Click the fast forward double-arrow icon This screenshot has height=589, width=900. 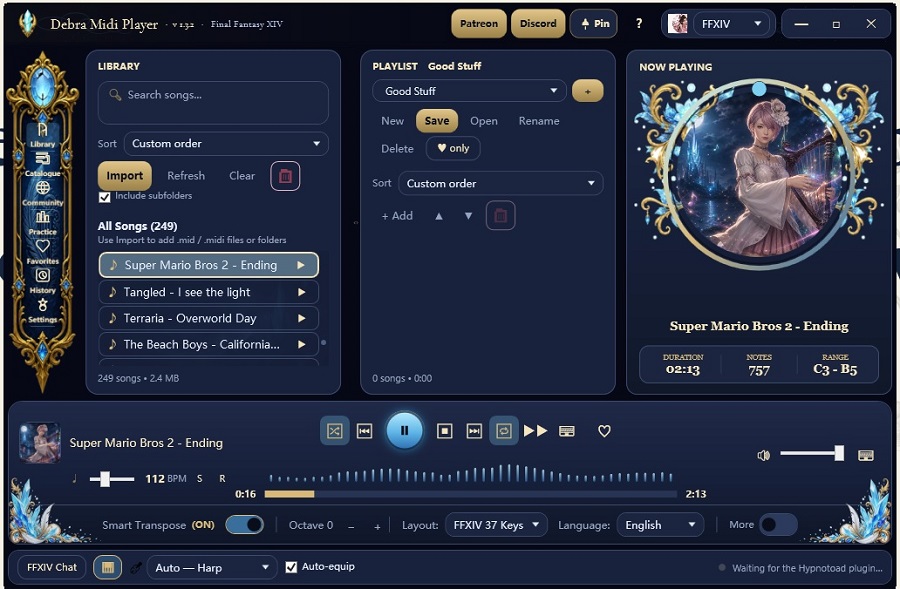[536, 431]
